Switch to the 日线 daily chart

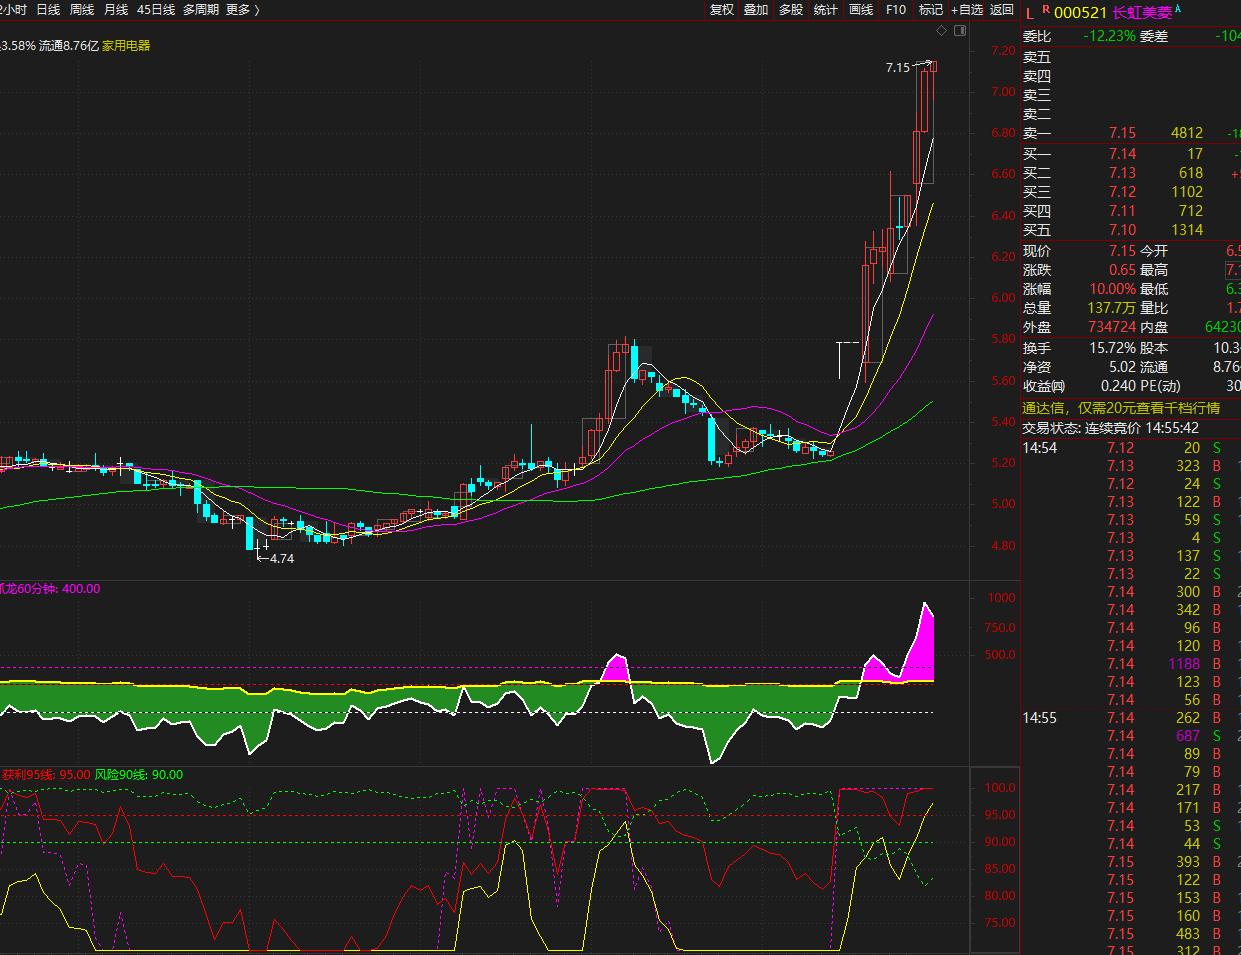(48, 10)
